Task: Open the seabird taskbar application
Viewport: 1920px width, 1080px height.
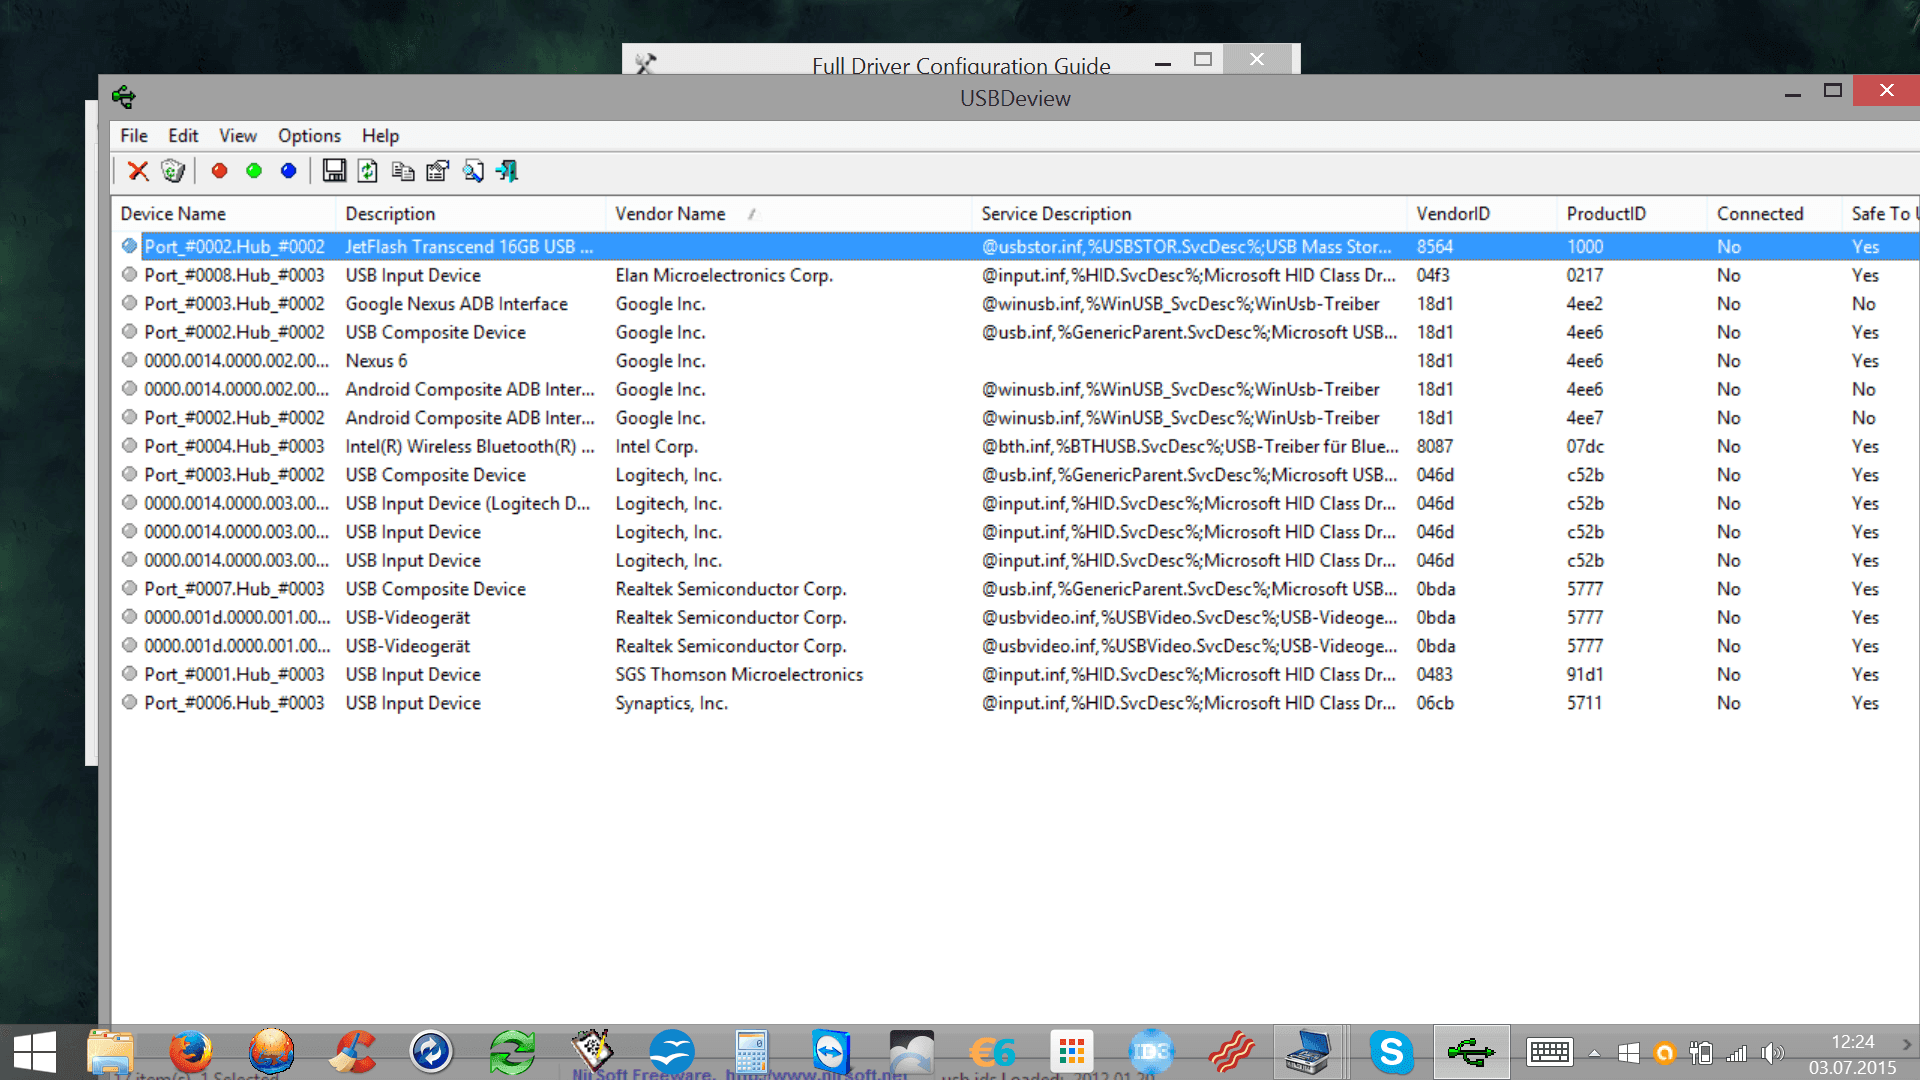Action: point(671,1052)
